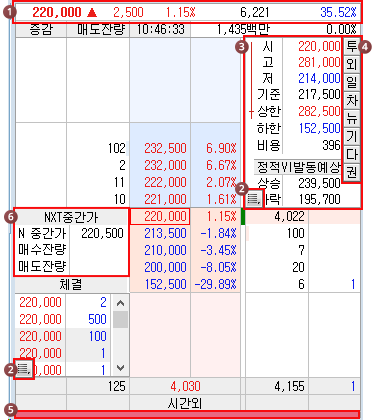Switch to the 기 side tab
373x420 pixels.
pos(351,136)
